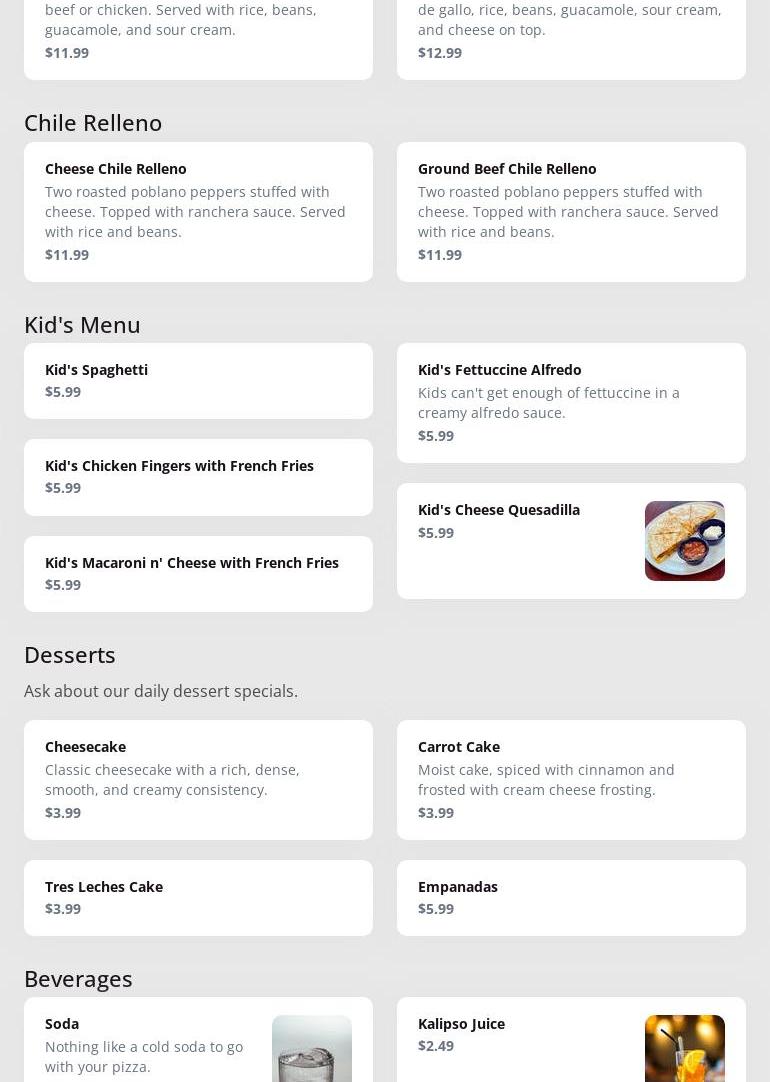Viewport: 770px width, 1082px height.
Task: Click the Desserts section heading
Action: pyautogui.click(x=70, y=655)
